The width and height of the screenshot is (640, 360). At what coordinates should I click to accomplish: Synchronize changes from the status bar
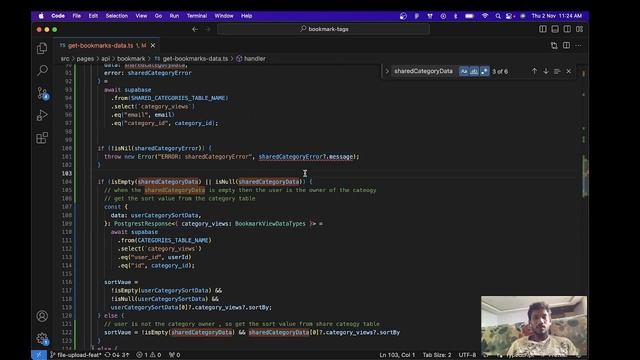point(117,355)
